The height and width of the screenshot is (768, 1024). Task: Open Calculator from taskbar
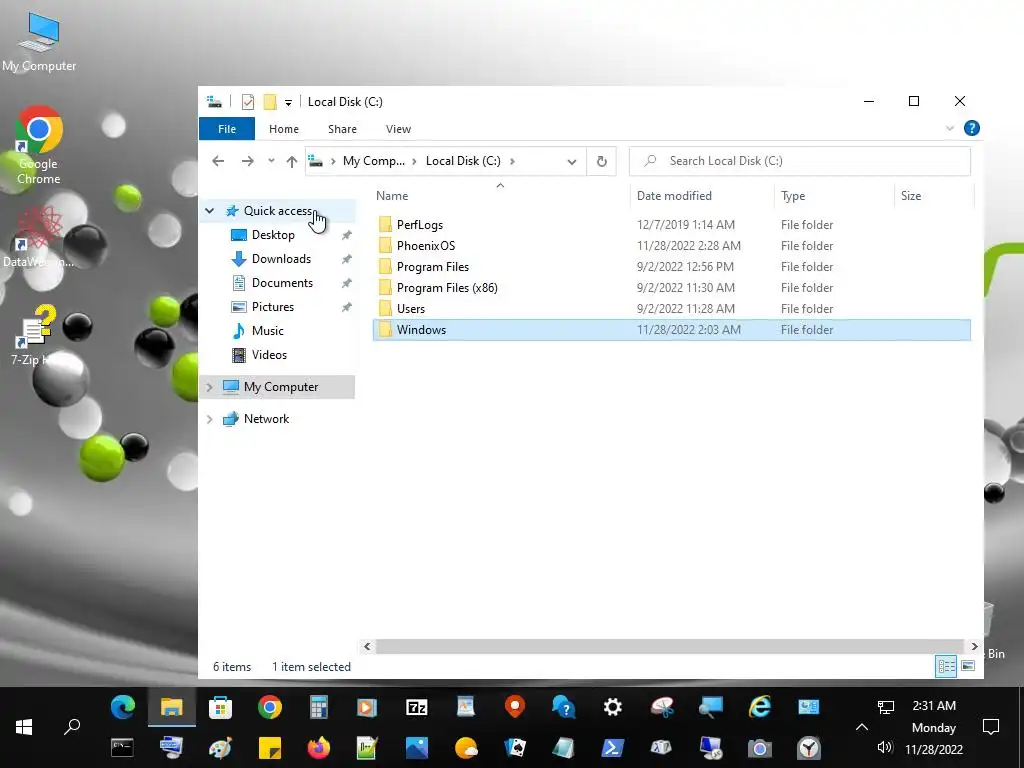tap(318, 707)
